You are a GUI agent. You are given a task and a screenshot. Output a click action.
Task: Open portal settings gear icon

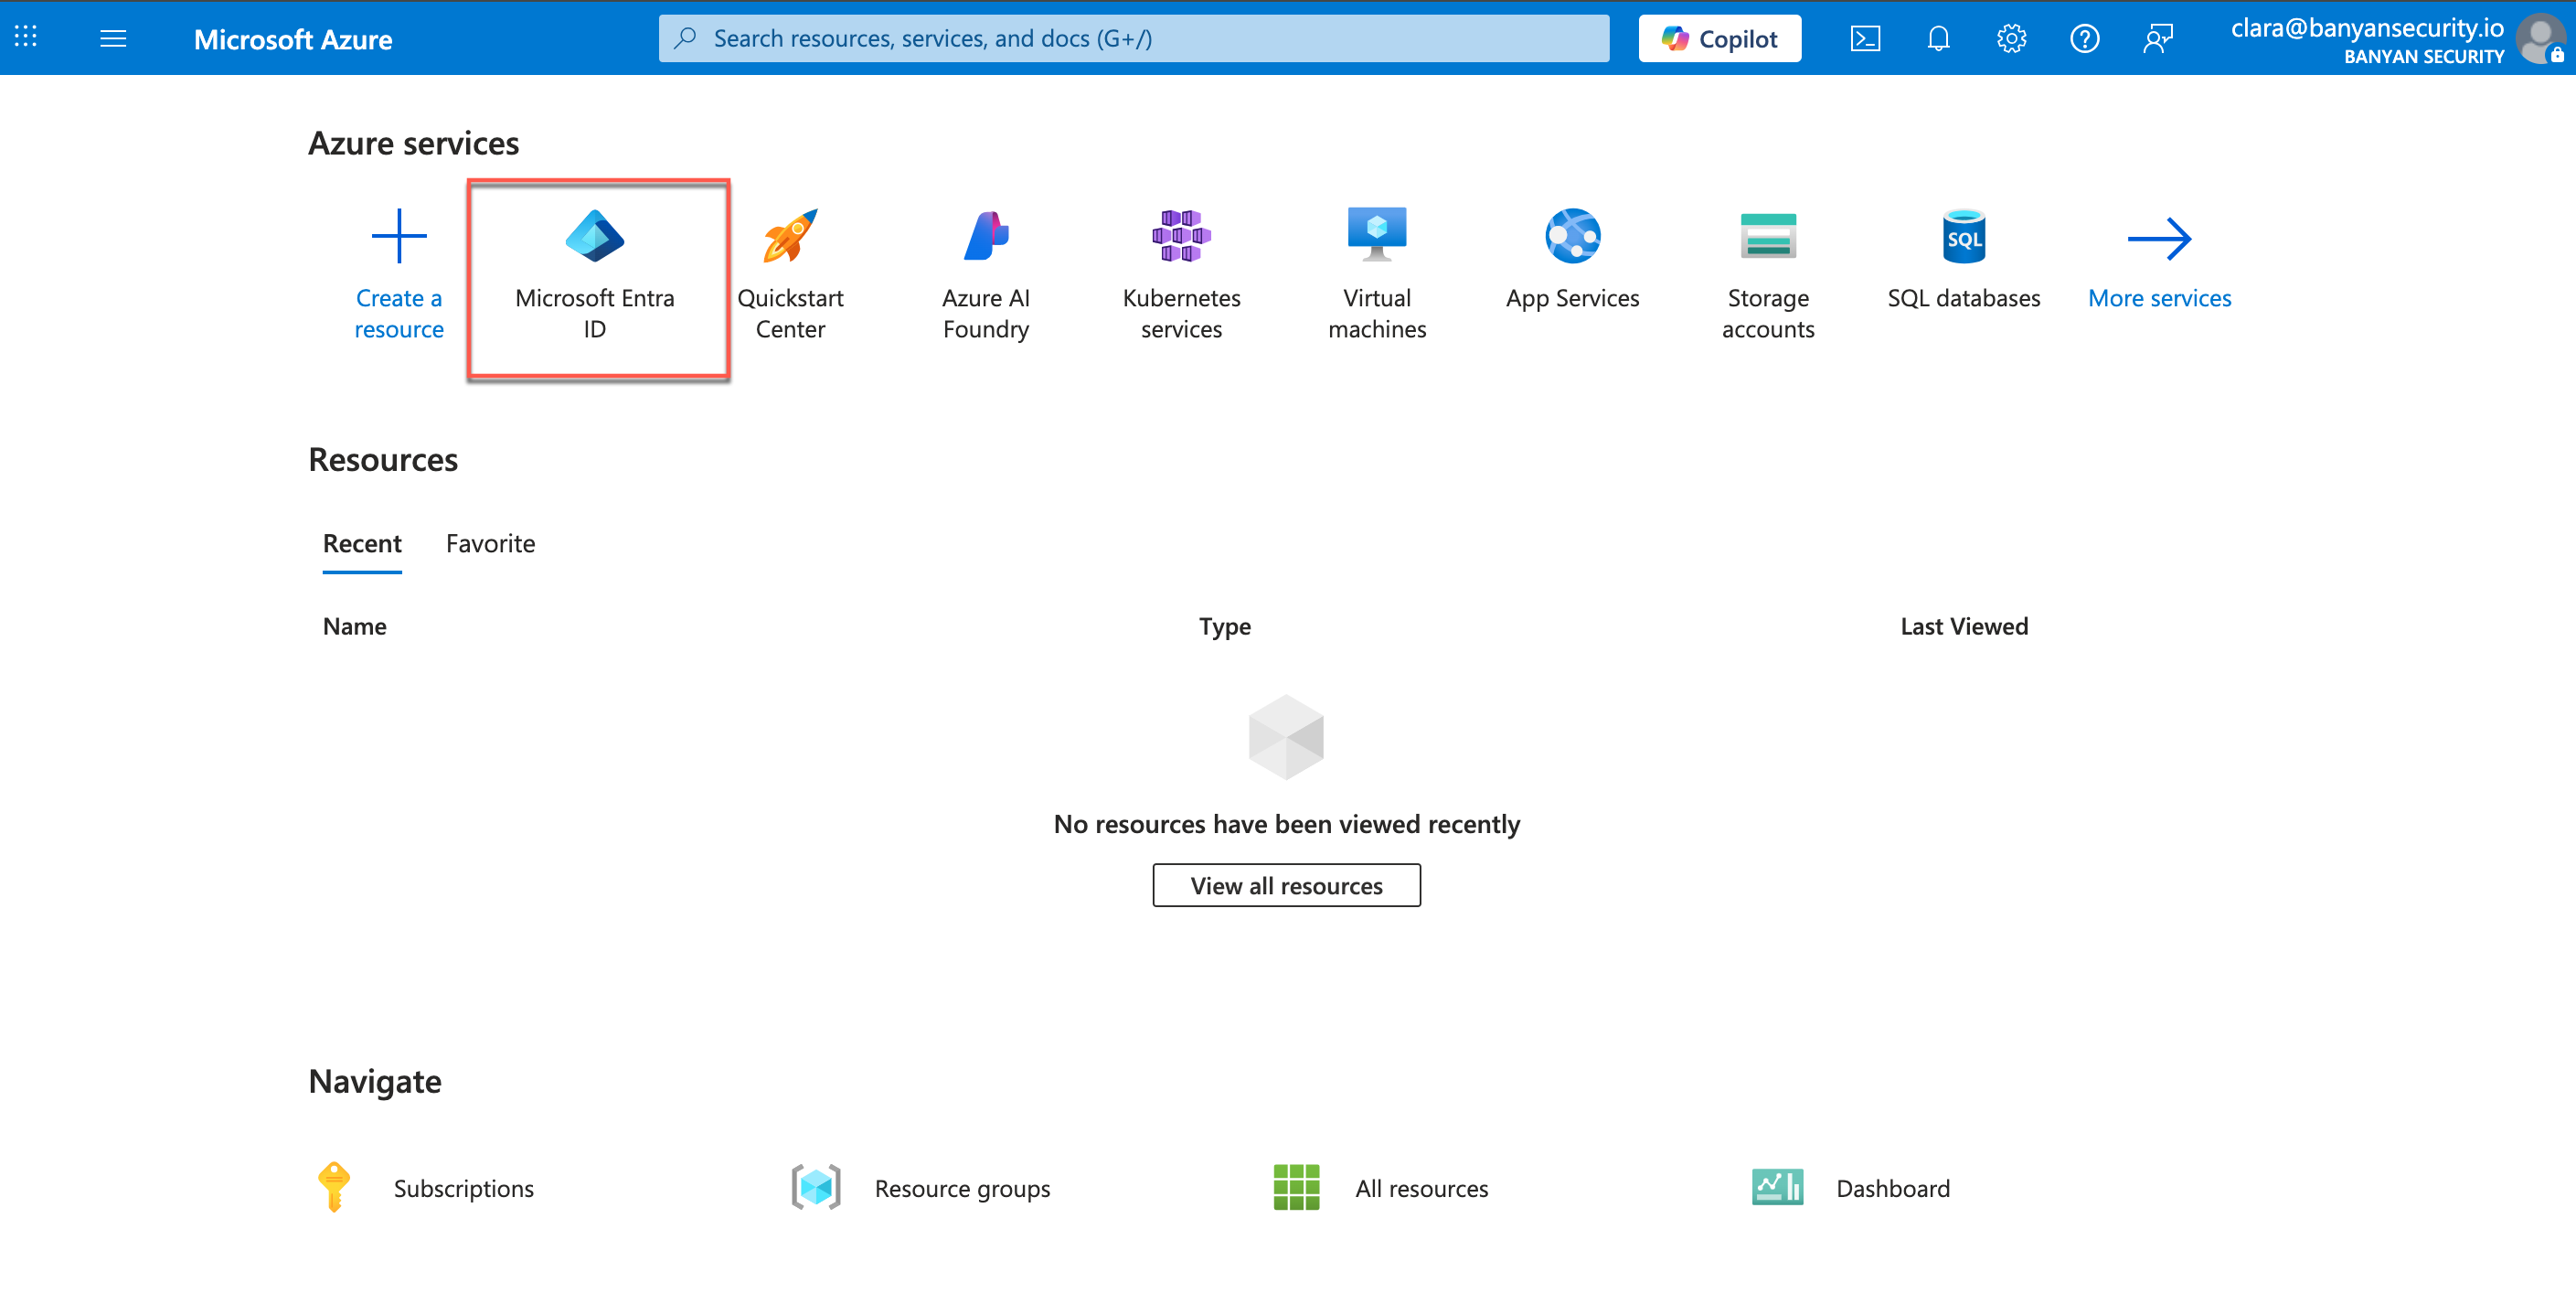pyautogui.click(x=2011, y=39)
